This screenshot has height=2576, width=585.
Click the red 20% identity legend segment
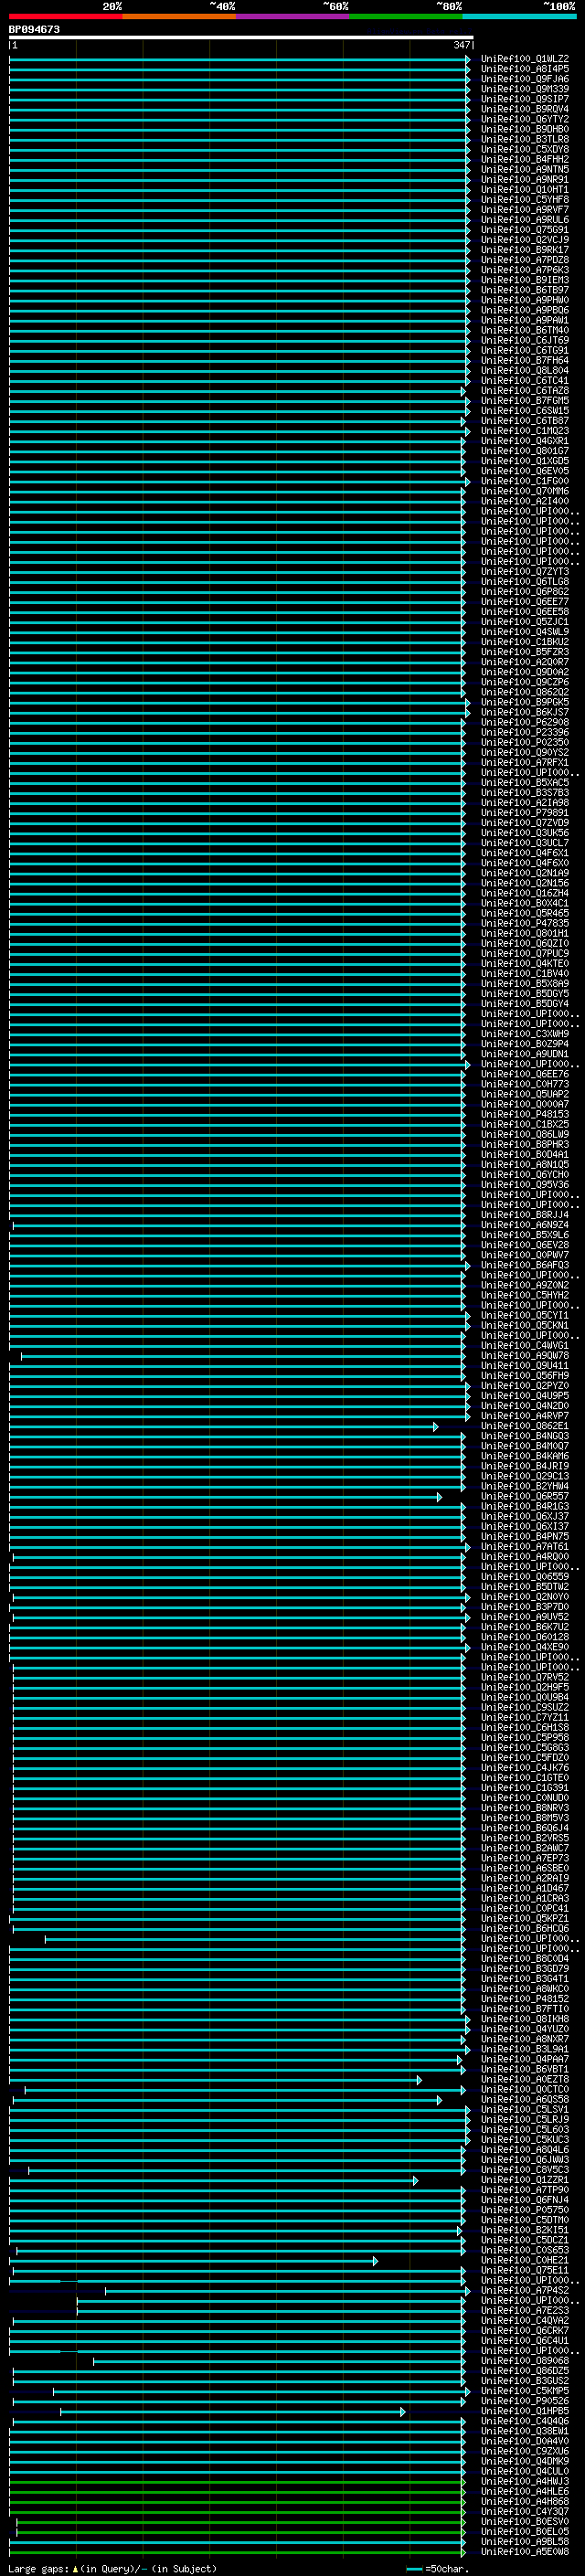coord(65,16)
